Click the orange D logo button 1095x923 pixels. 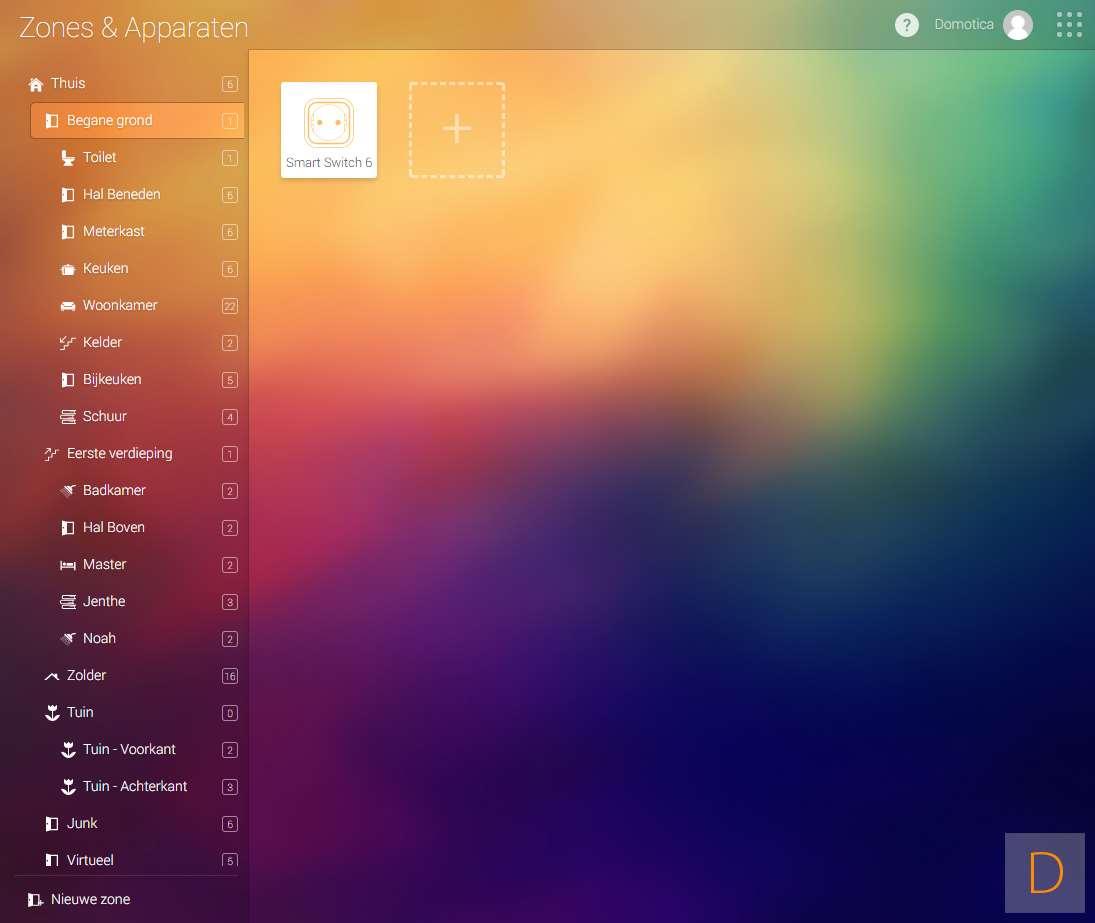(x=1045, y=873)
